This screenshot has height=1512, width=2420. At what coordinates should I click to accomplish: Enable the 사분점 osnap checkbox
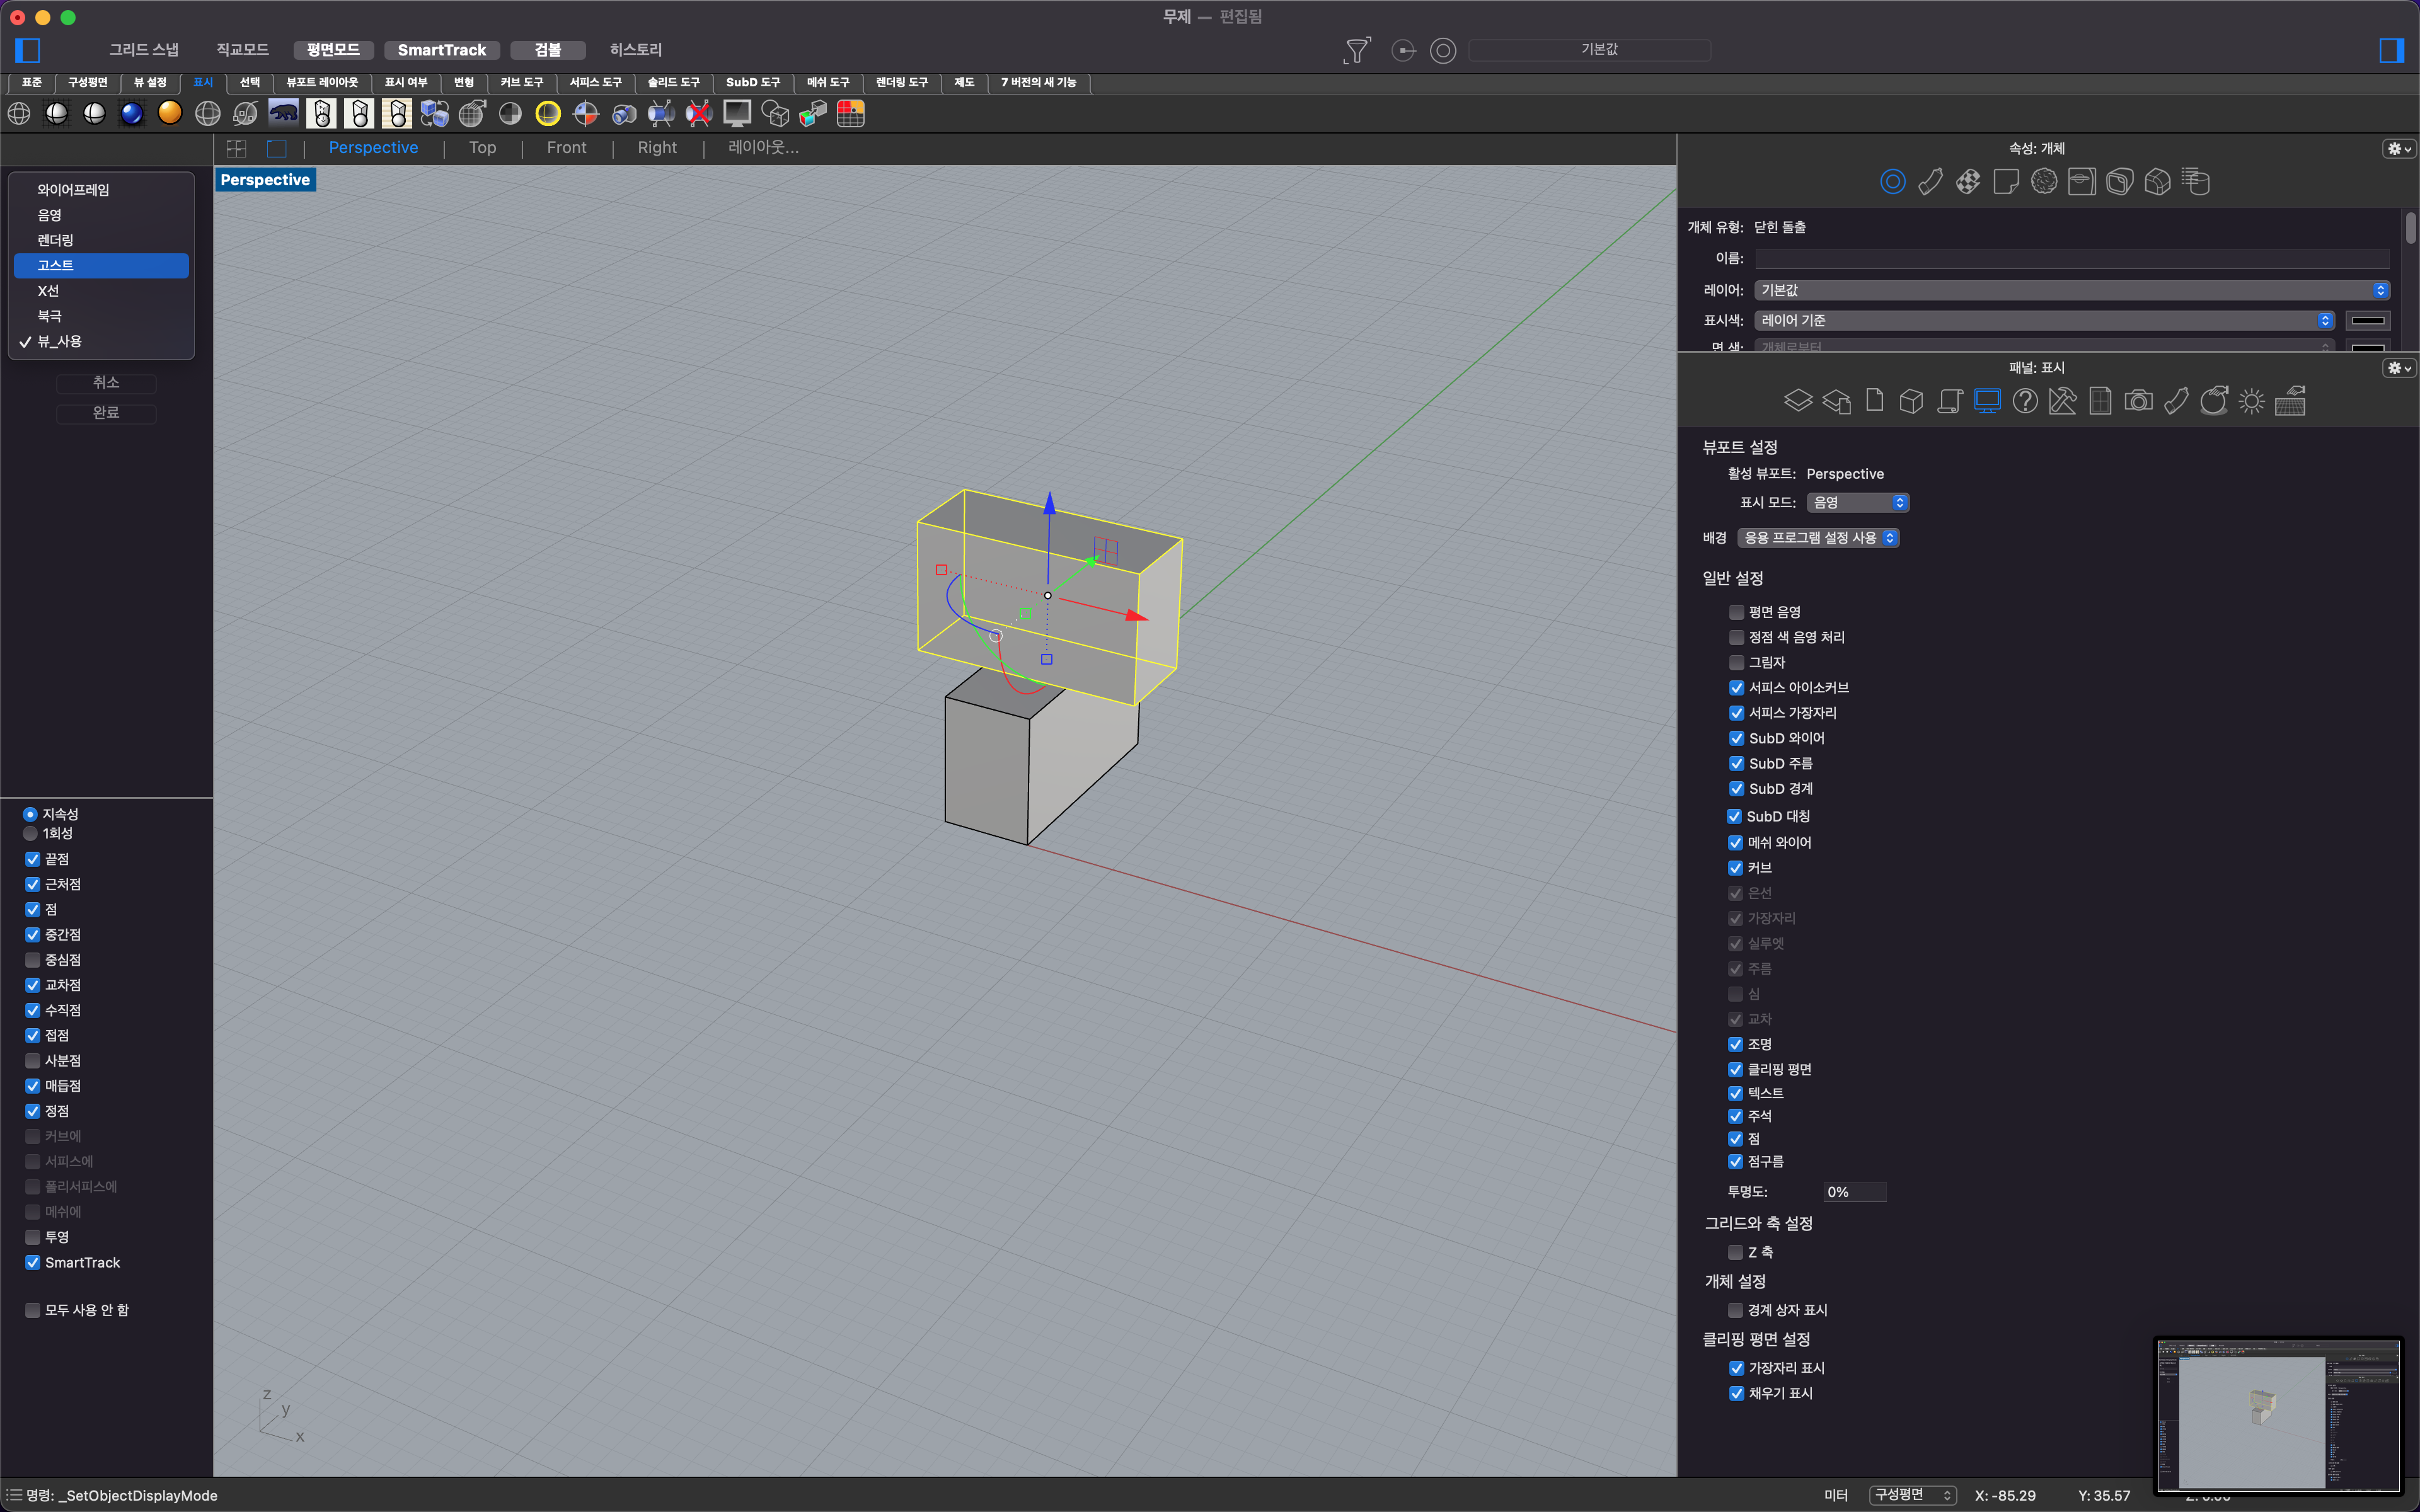(x=33, y=1060)
